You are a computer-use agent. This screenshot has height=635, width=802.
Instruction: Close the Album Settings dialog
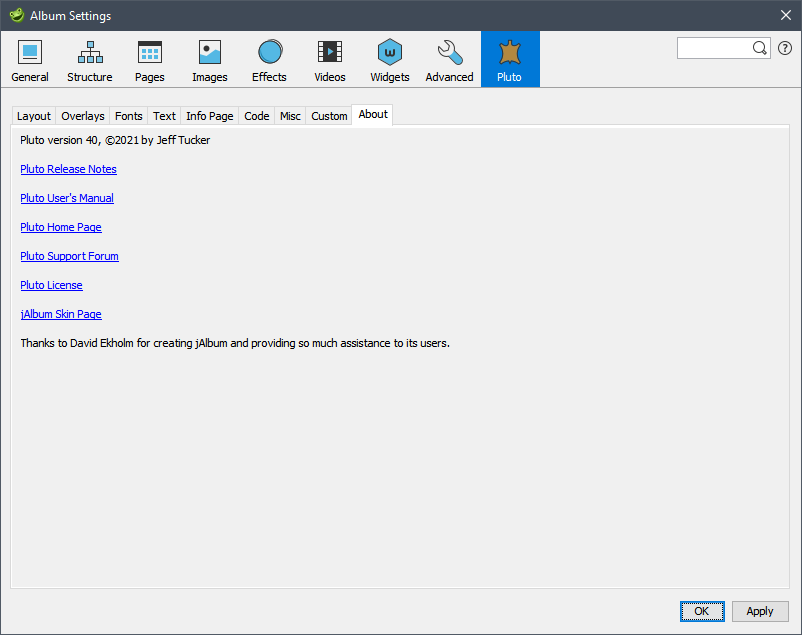[786, 15]
